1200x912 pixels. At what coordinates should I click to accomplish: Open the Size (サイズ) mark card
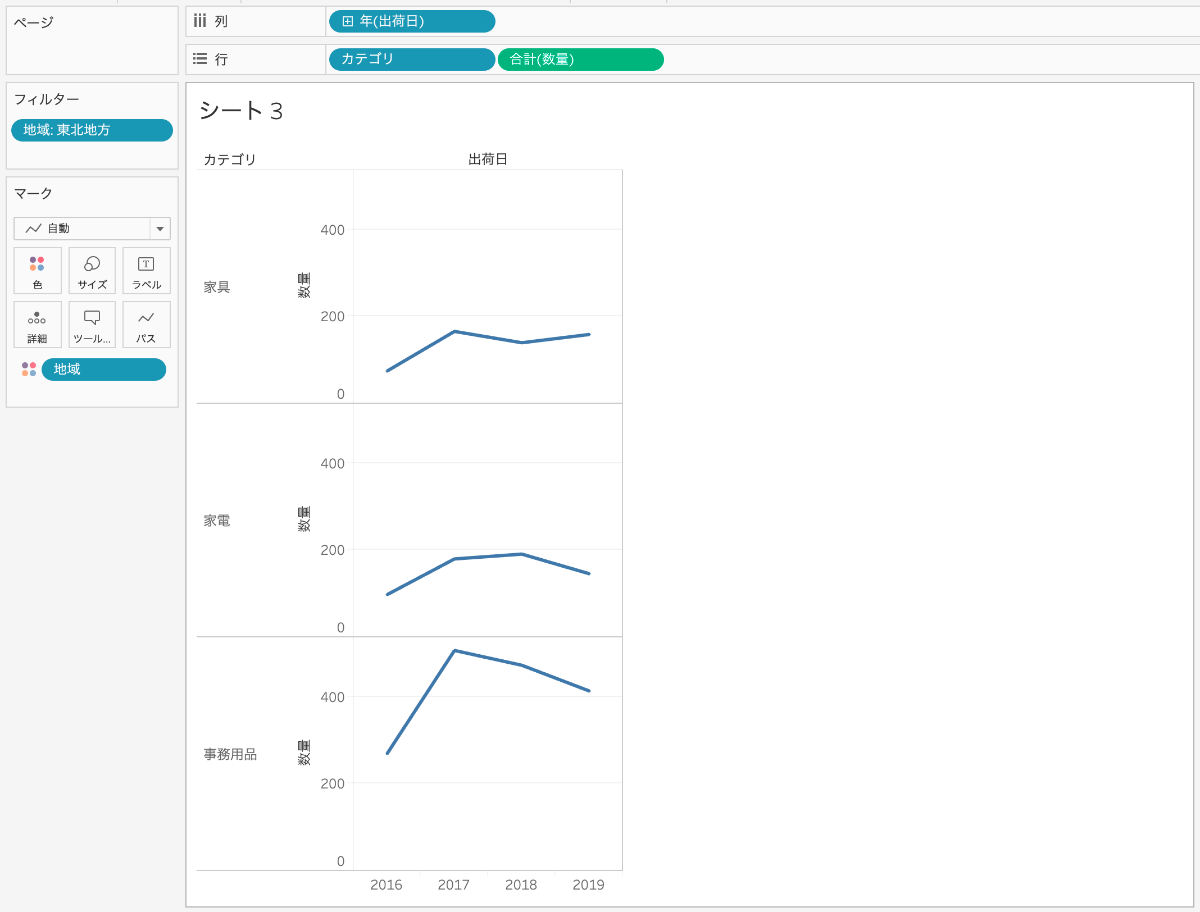click(92, 271)
